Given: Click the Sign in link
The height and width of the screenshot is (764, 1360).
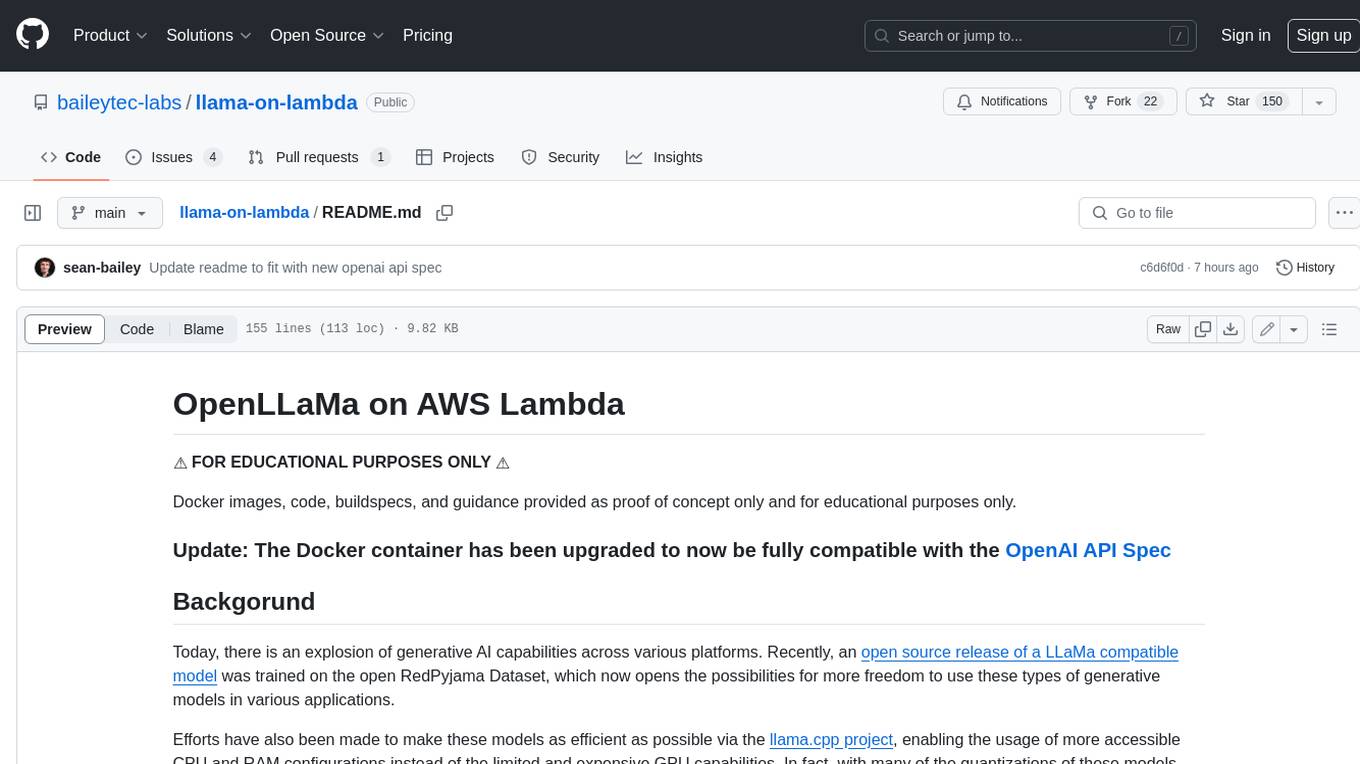Looking at the screenshot, I should [1245, 35].
